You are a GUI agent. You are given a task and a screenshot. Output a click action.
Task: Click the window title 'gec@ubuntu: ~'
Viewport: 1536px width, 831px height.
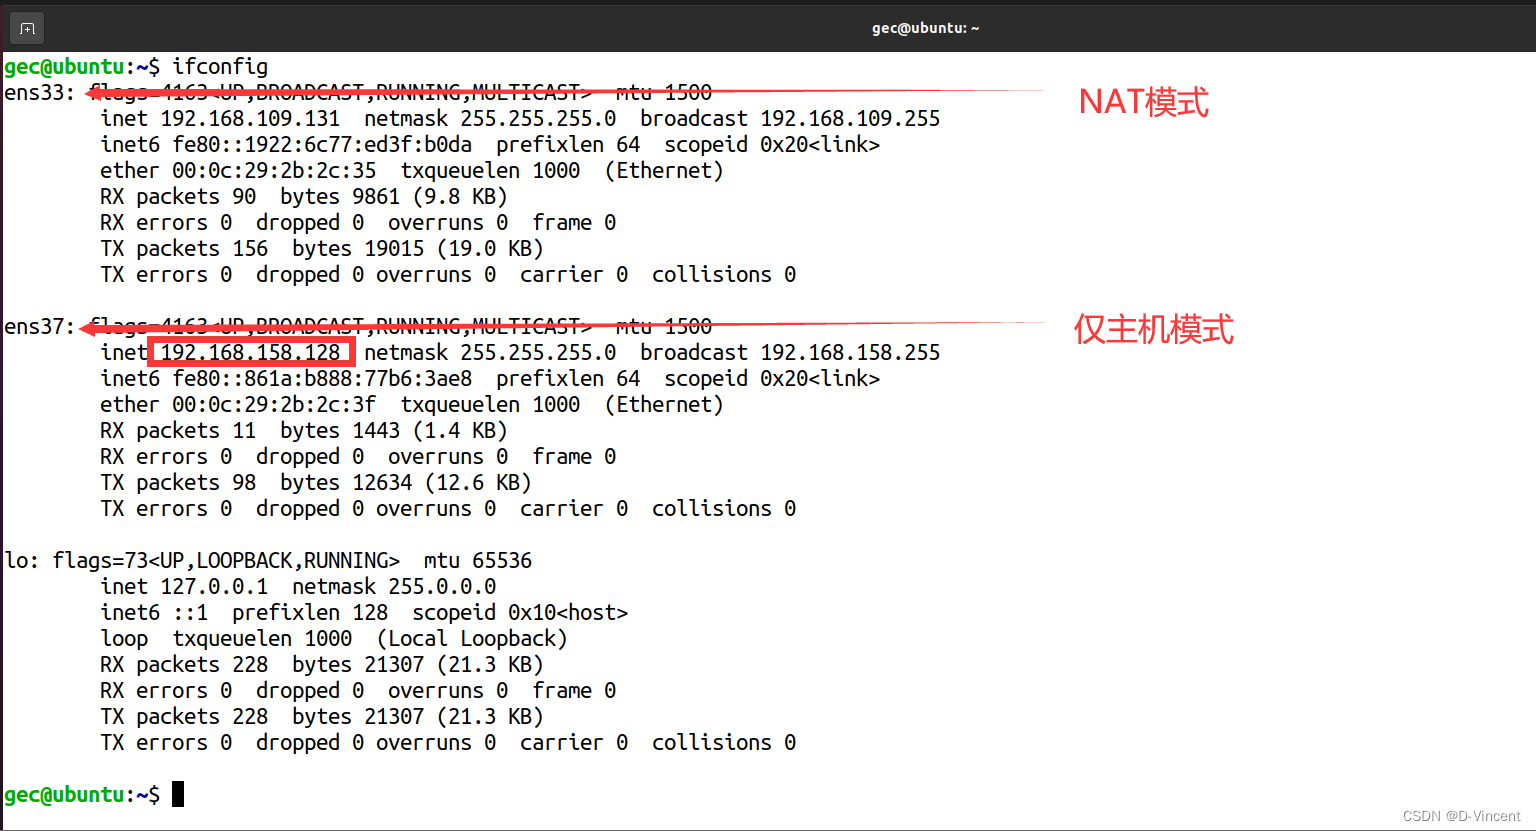click(925, 28)
